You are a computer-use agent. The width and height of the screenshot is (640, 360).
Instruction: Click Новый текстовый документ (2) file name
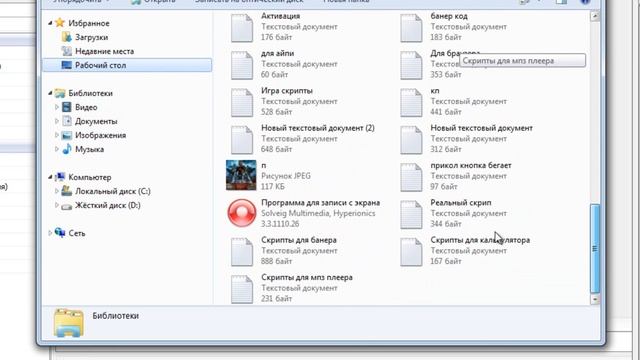tap(318, 128)
